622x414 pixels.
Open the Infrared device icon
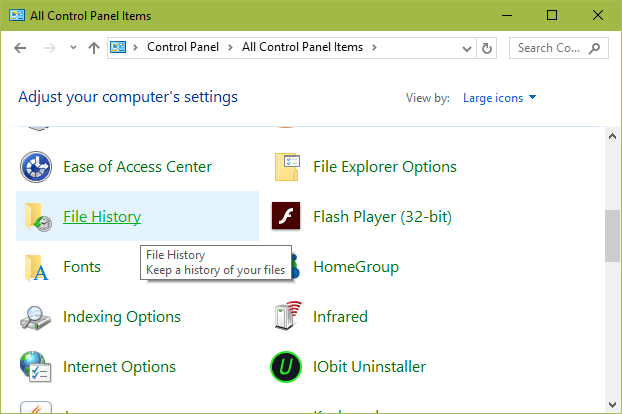click(x=288, y=316)
